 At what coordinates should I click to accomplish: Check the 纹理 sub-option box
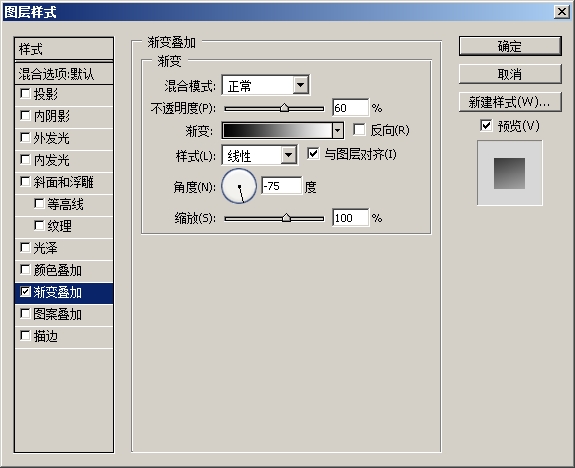(39, 226)
